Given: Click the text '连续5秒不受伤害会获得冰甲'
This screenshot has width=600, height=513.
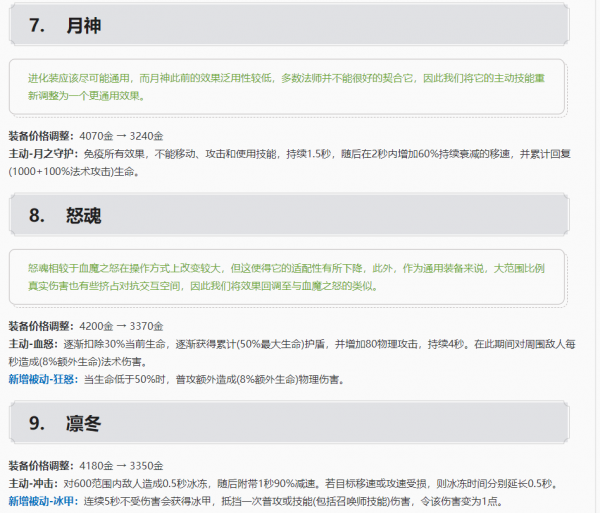Looking at the screenshot, I should click(x=147, y=501).
